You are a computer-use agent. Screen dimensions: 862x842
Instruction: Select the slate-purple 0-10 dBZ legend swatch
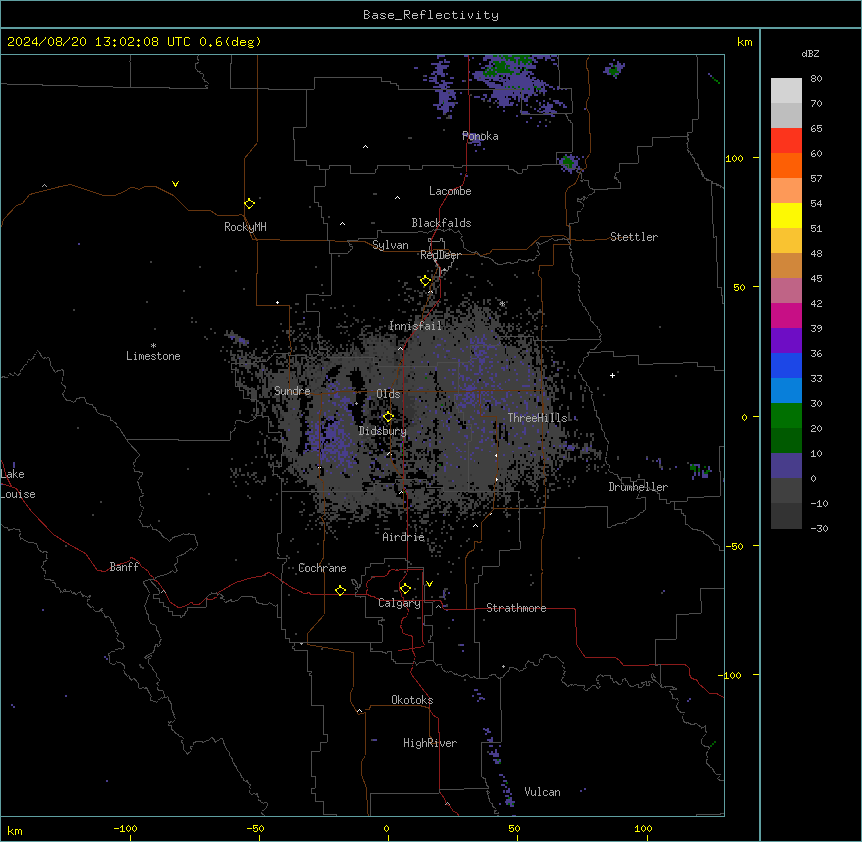(x=786, y=466)
